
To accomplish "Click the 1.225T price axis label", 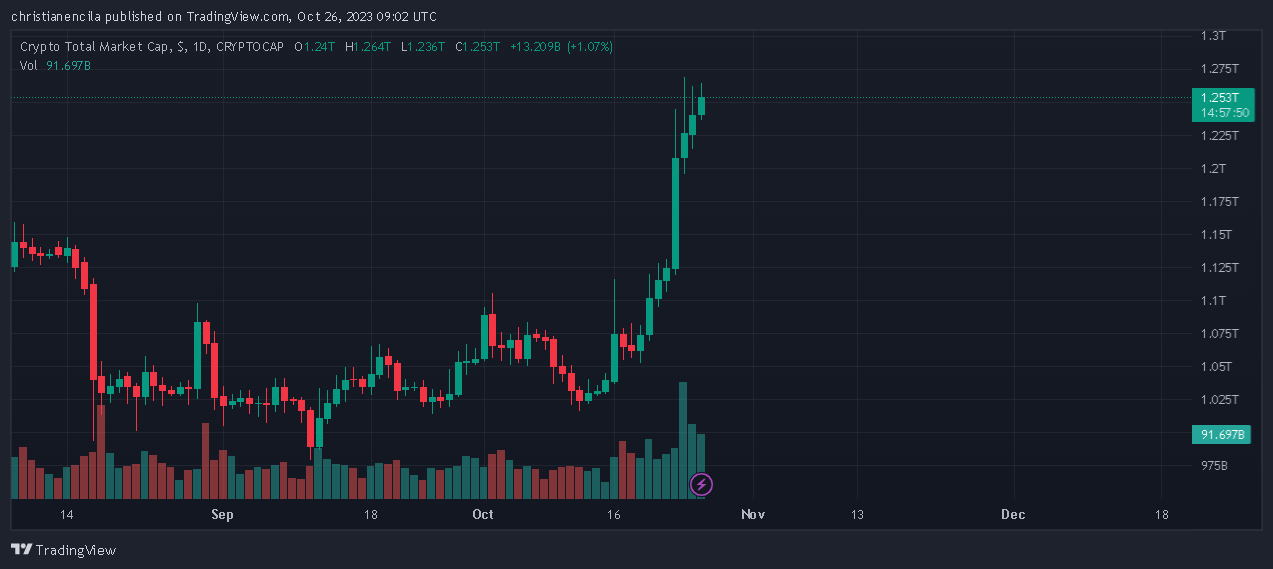I will [1220, 135].
